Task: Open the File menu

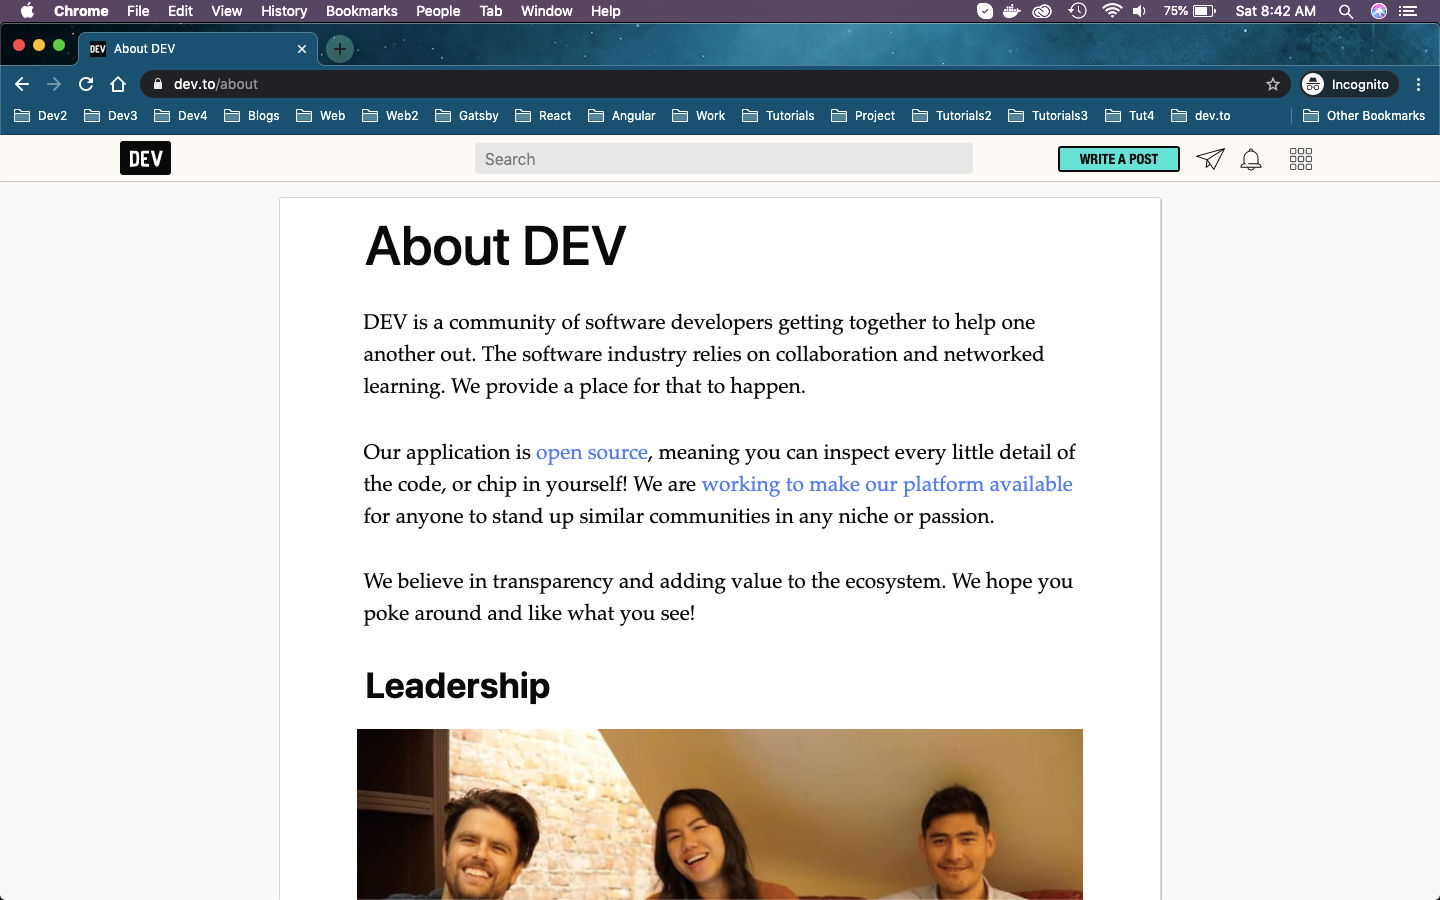Action: point(138,11)
